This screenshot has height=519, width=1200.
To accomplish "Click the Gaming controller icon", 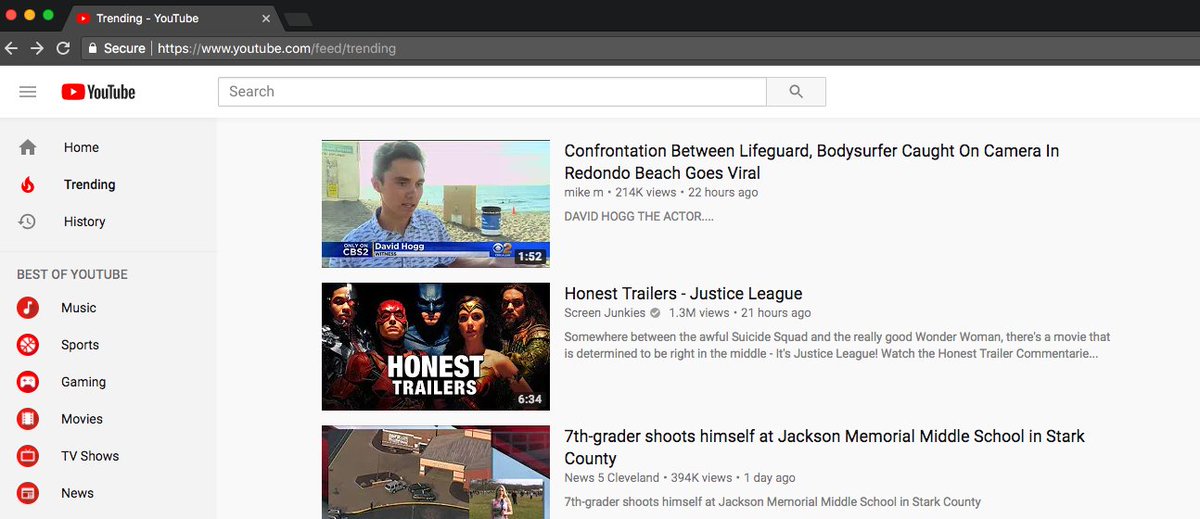I will coord(28,382).
